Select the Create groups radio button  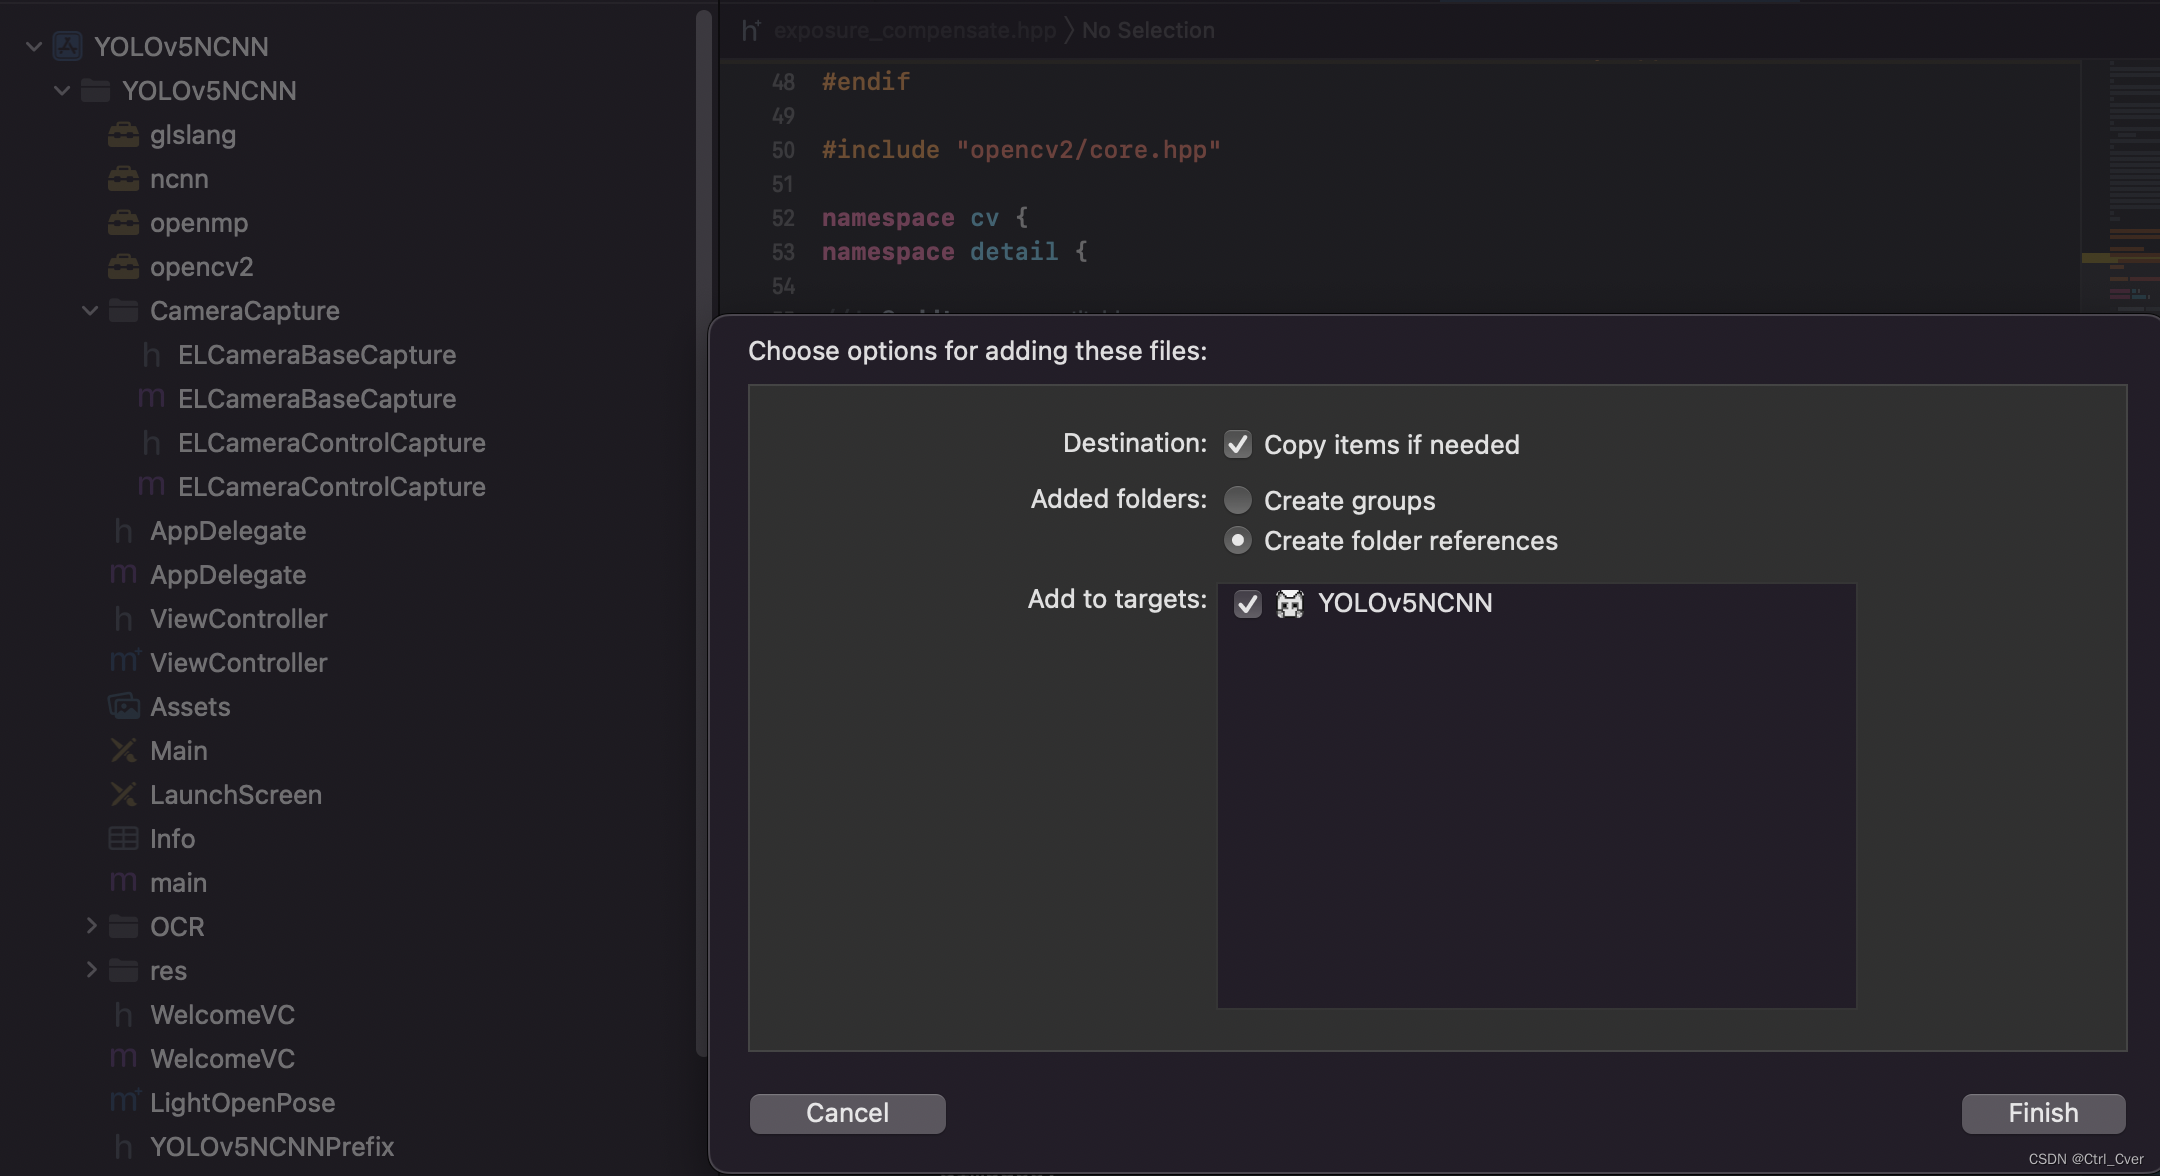coord(1238,499)
